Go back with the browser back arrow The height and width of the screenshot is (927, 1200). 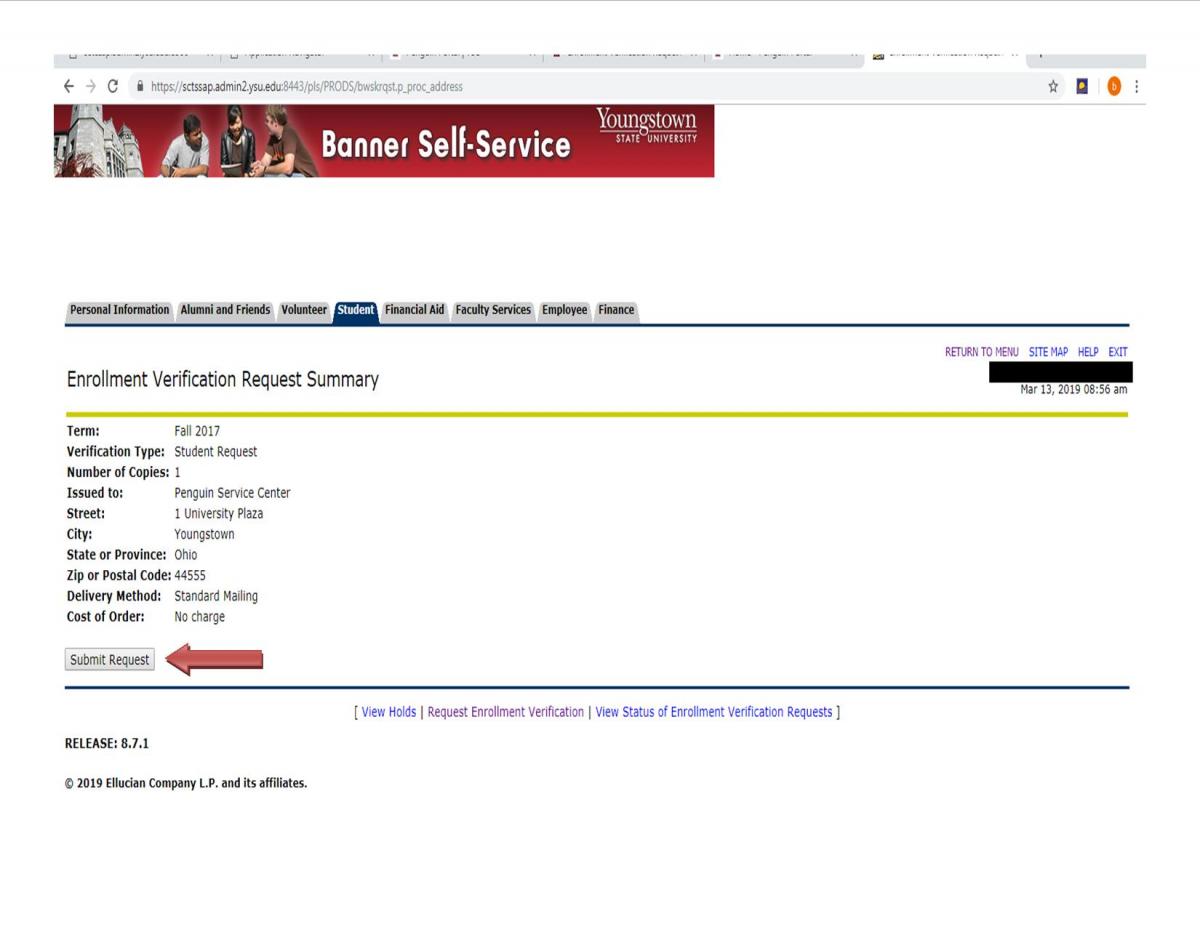click(68, 87)
